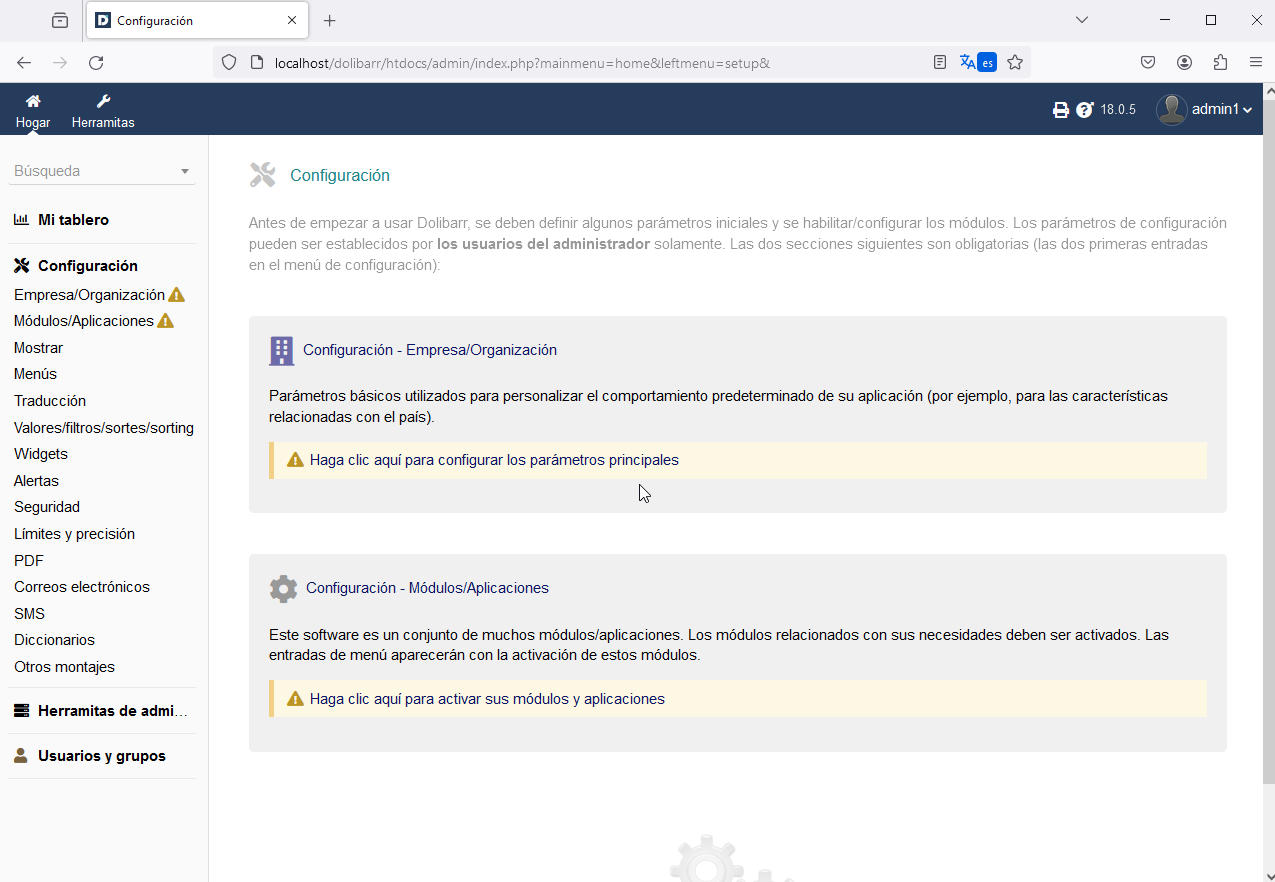Expand Usuarios y grupos section
Screen dimensions: 1275x882
coord(101,756)
